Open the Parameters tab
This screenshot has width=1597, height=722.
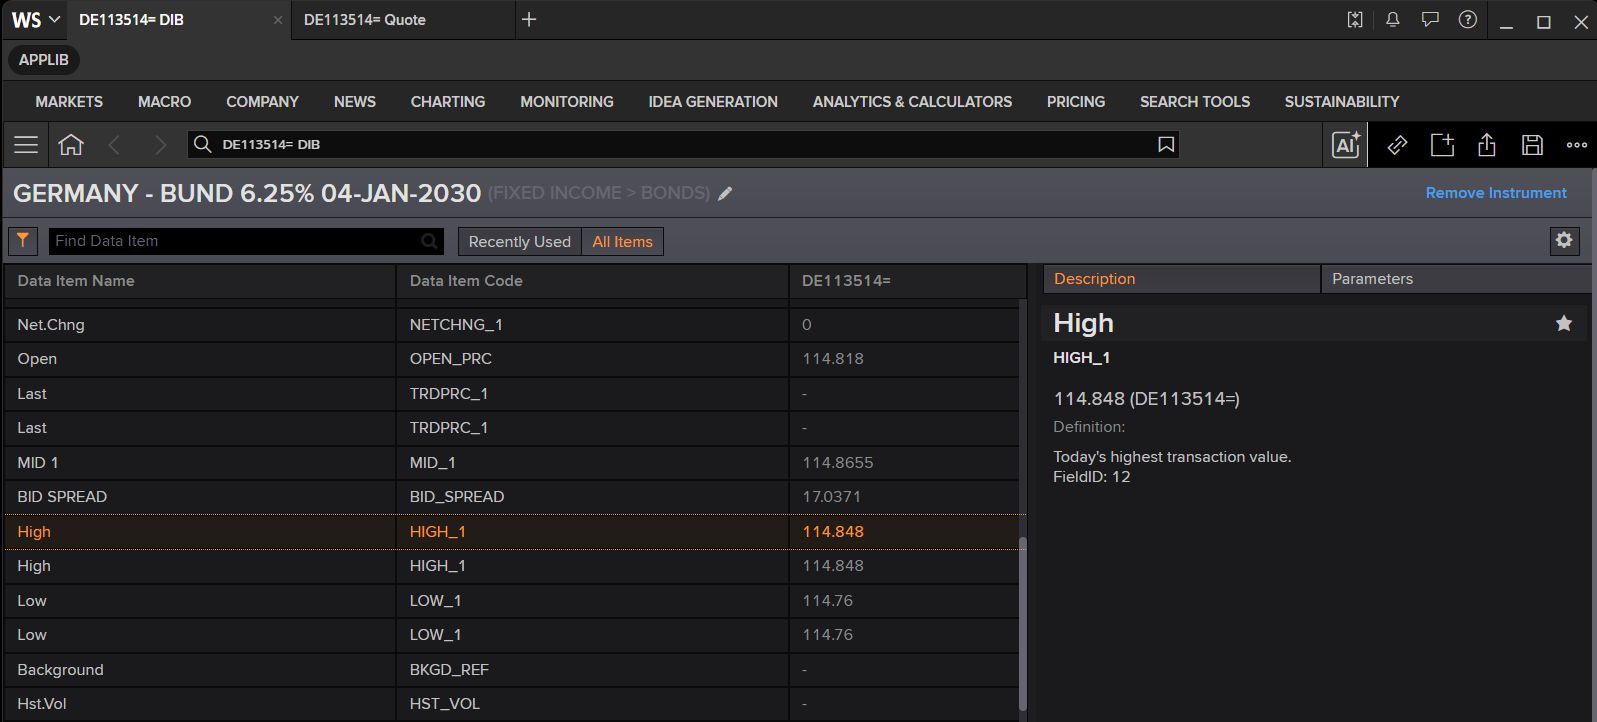pyautogui.click(x=1372, y=279)
